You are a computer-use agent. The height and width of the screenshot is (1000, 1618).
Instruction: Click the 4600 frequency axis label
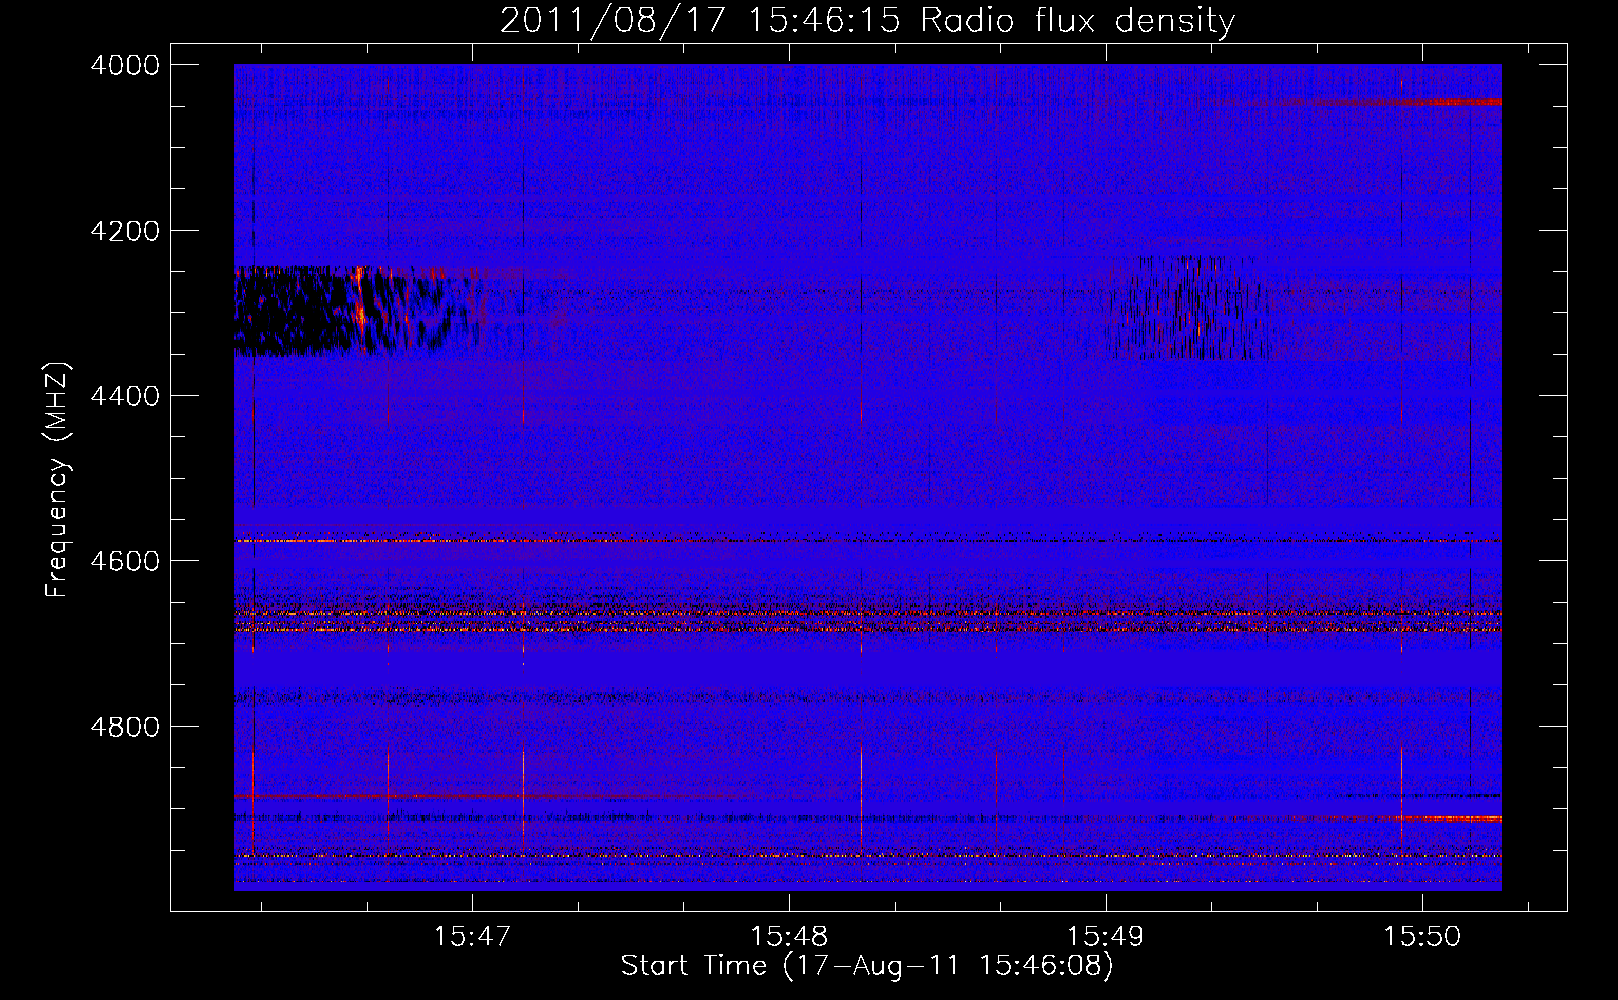125,561
